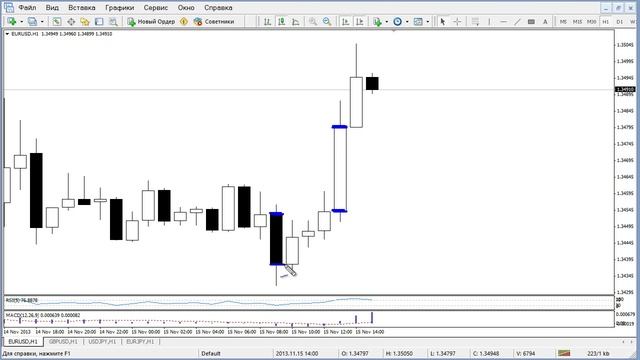640x360 pixels.
Task: Open the Terminal window icon
Action: pos(99,22)
